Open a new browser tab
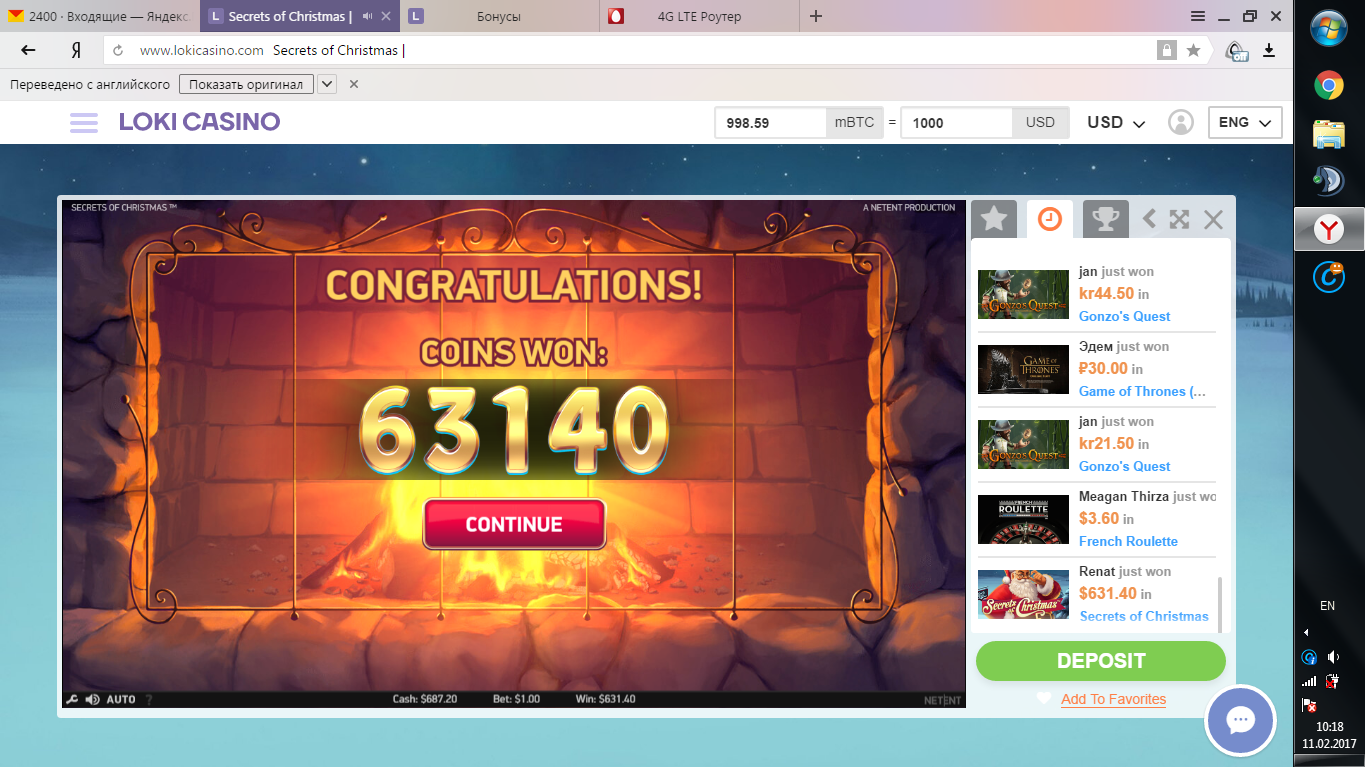Screen dimensions: 1365x767 pyautogui.click(x=816, y=16)
